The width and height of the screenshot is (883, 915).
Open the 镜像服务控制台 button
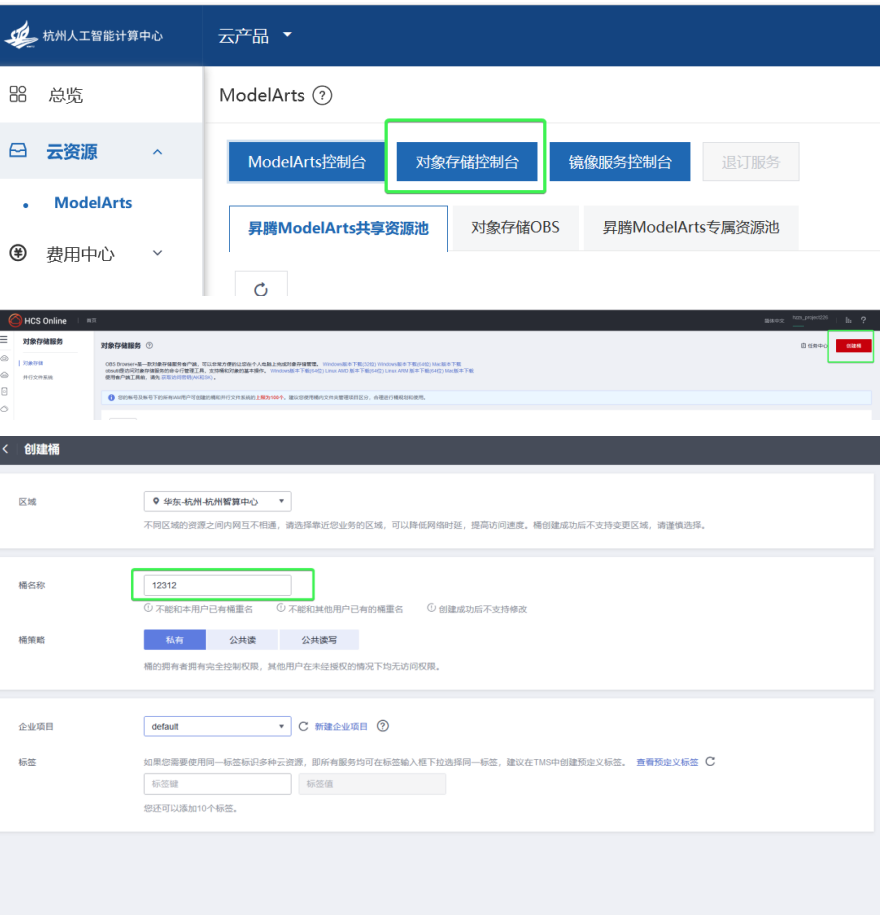point(620,162)
